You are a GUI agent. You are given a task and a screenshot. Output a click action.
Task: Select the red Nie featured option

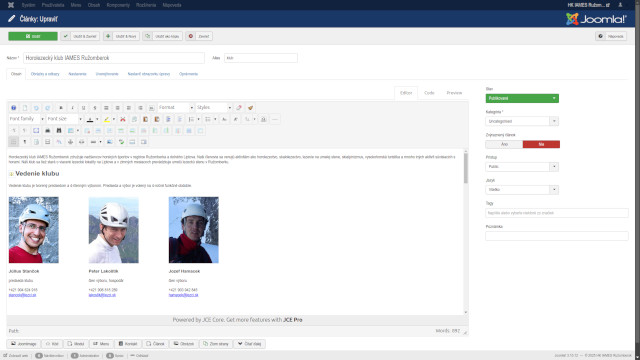541,144
